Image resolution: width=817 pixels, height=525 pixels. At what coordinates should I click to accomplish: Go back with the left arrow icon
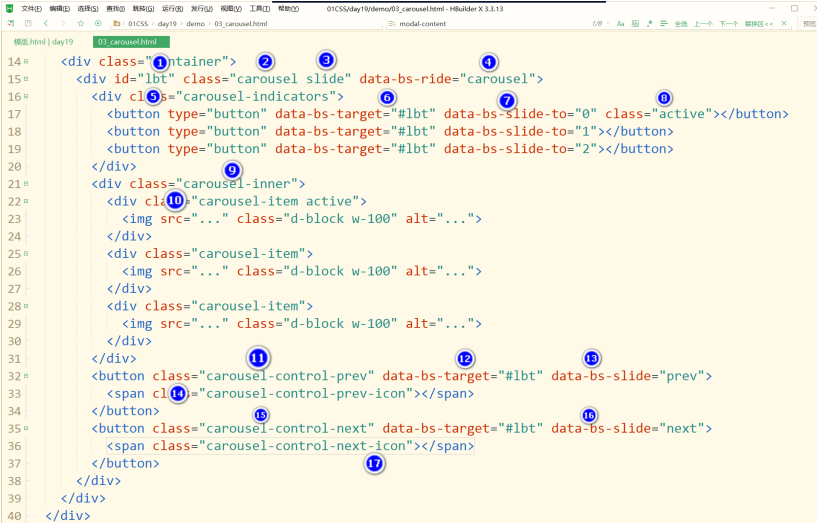(x=46, y=23)
